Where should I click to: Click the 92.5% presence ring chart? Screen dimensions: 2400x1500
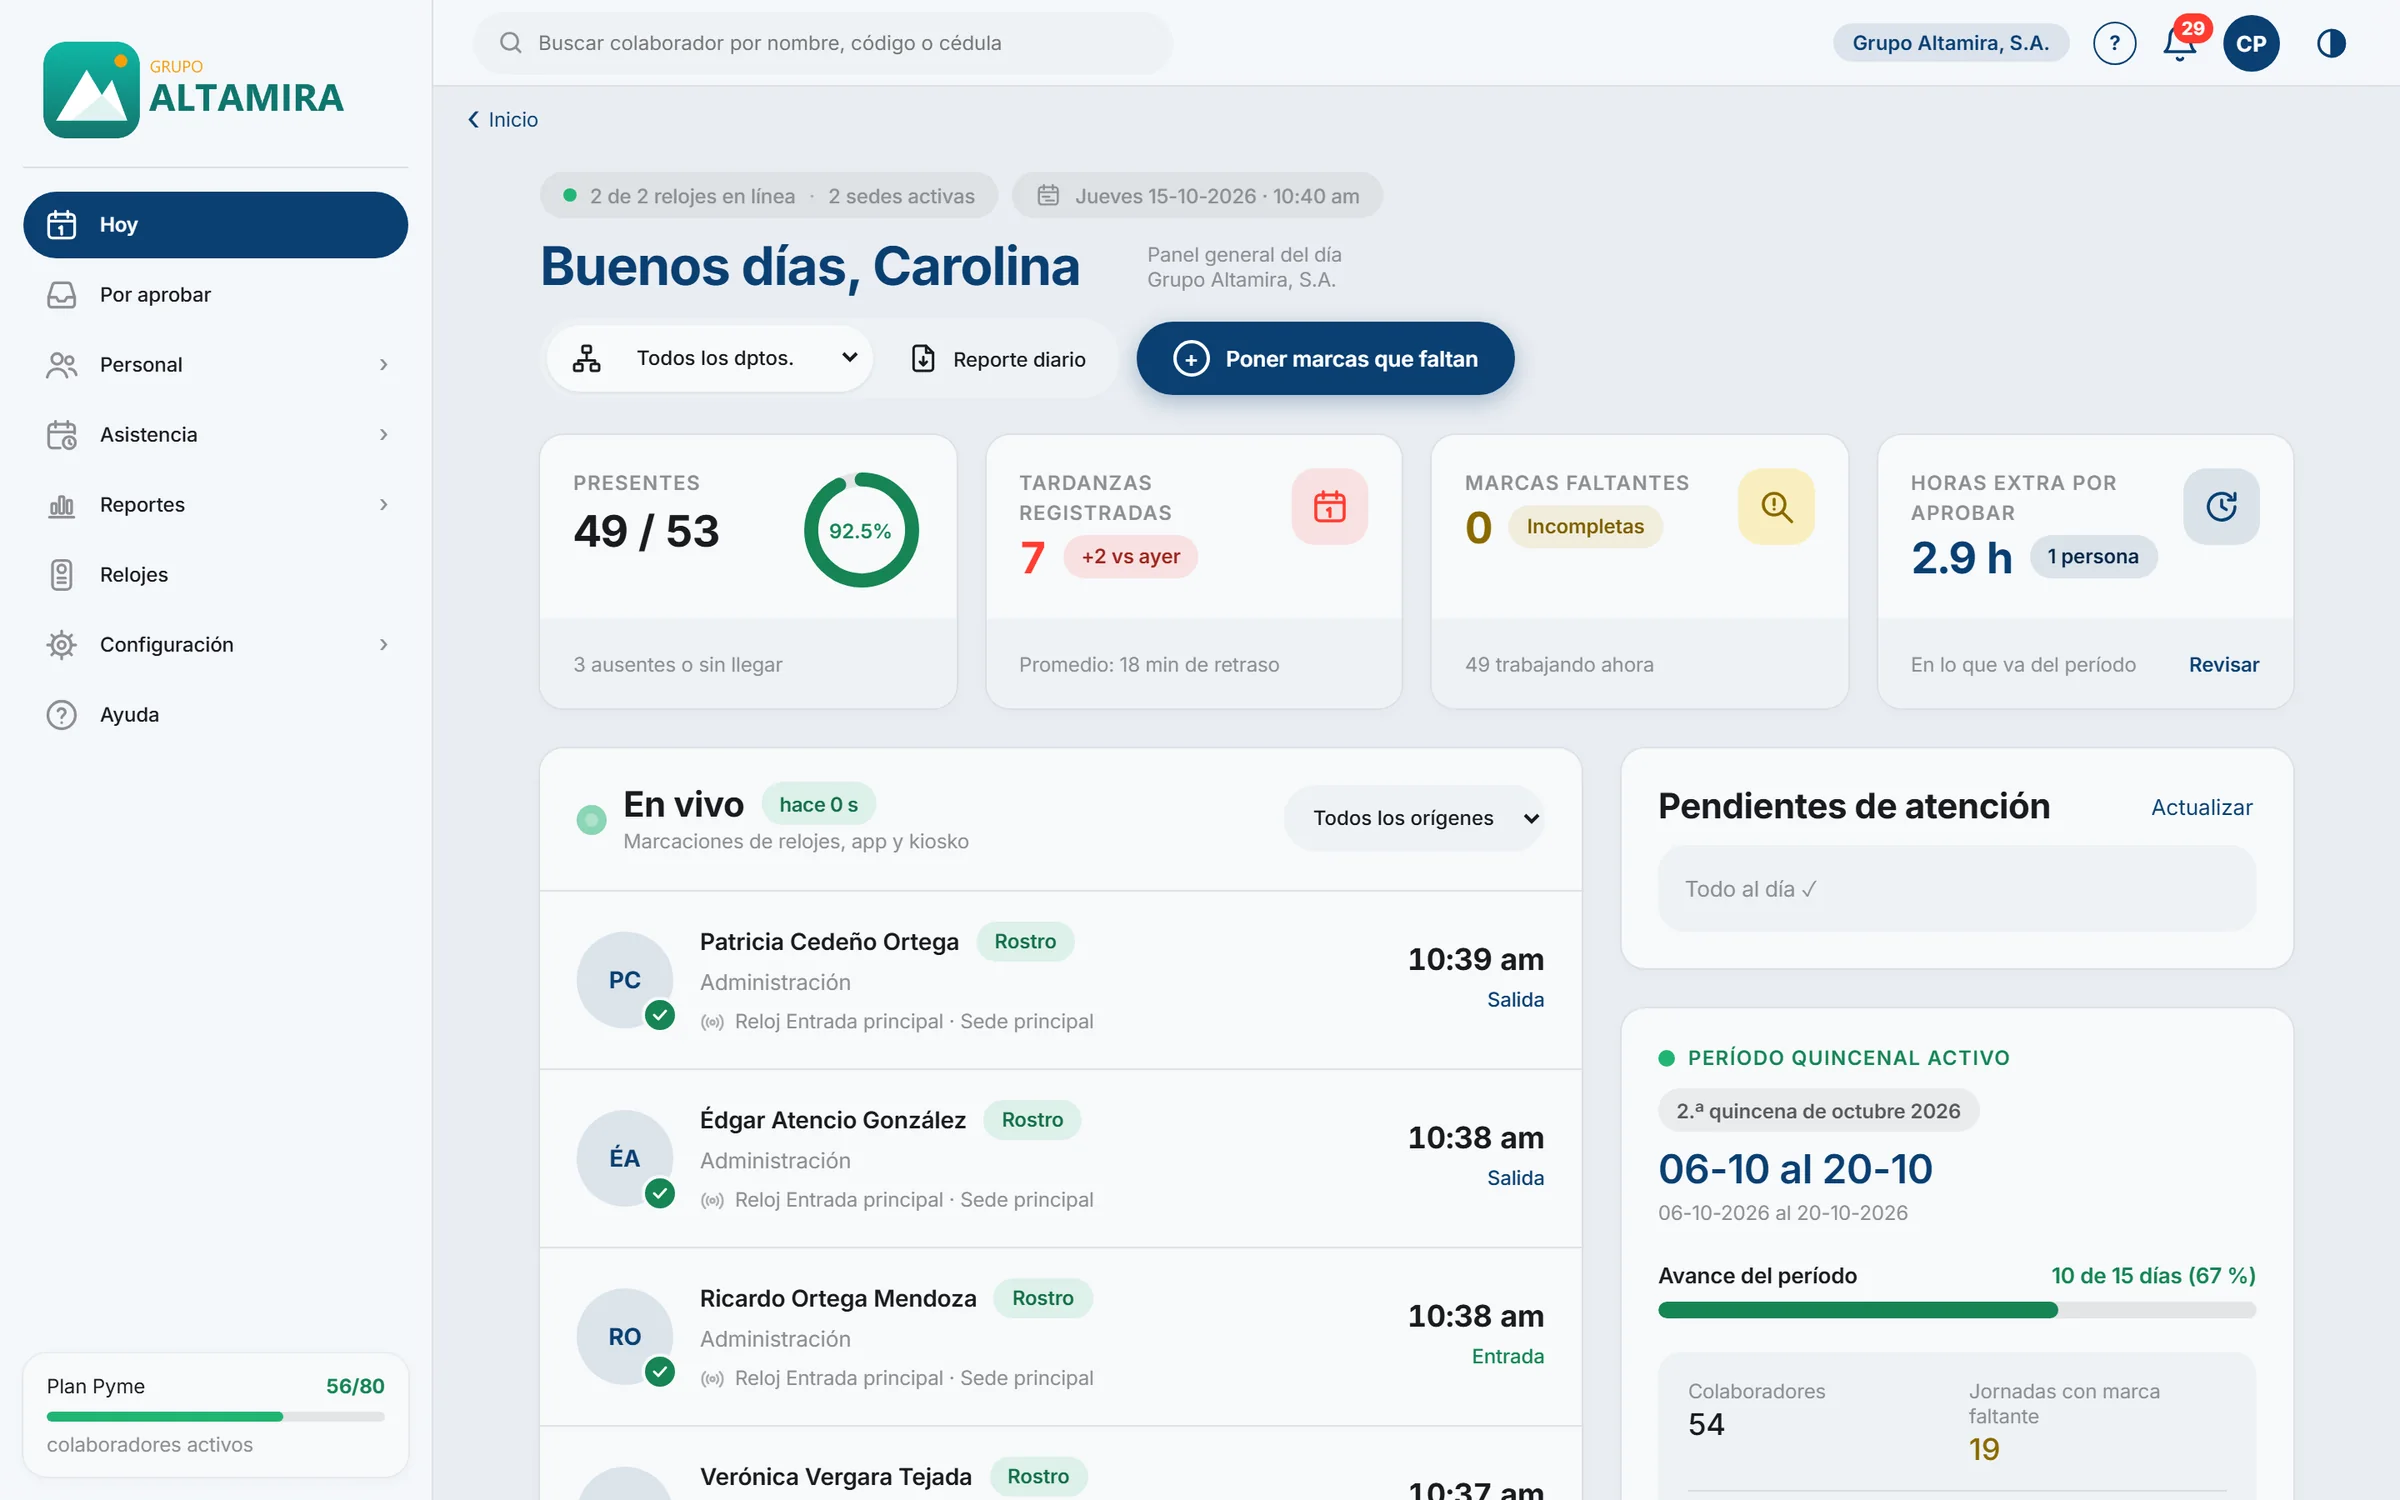(860, 530)
